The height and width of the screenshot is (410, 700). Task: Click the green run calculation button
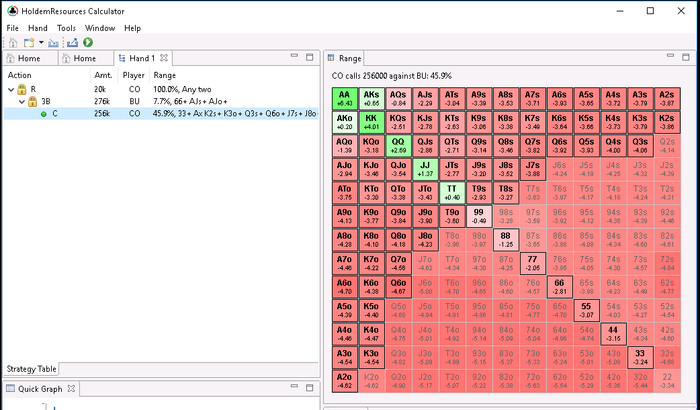point(88,43)
